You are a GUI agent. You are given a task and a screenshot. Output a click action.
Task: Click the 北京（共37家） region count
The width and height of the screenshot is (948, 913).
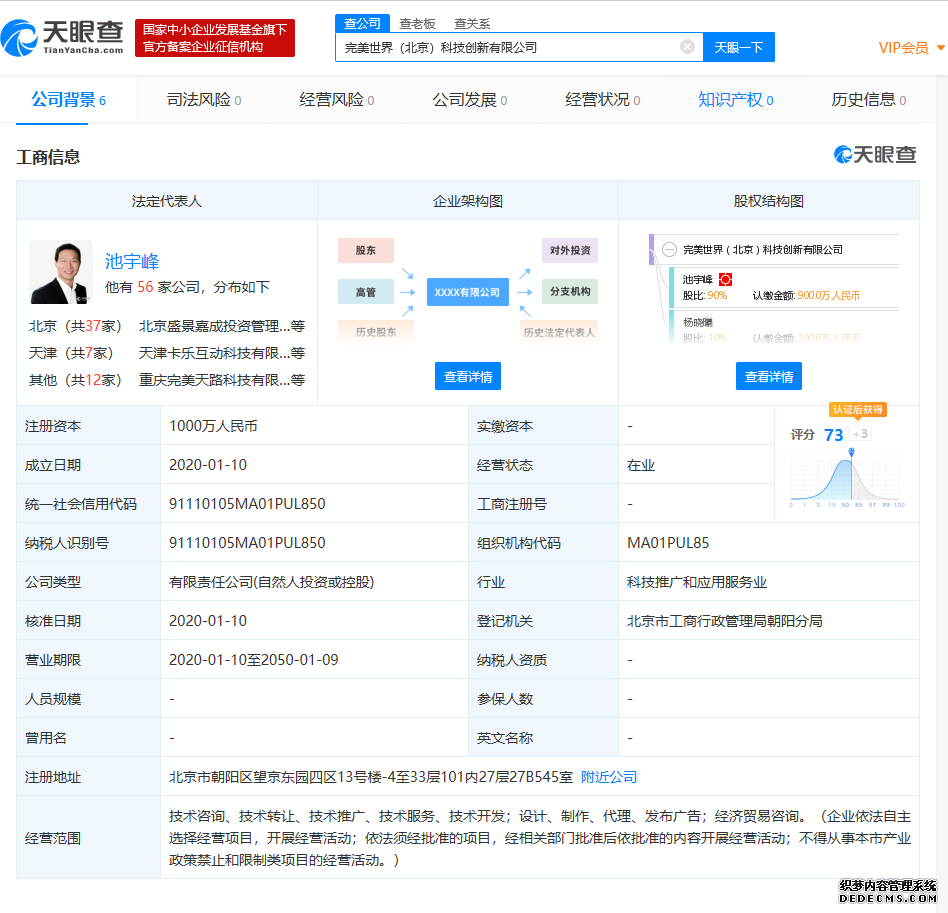pos(75,327)
